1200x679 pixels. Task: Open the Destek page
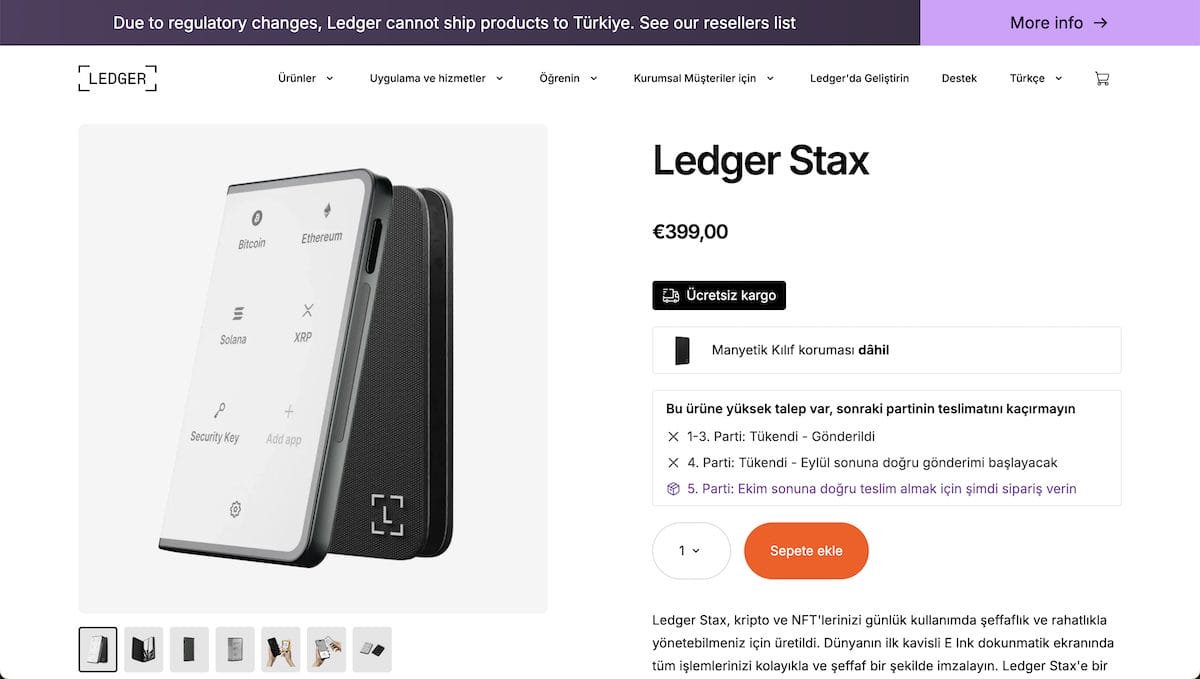pos(959,78)
